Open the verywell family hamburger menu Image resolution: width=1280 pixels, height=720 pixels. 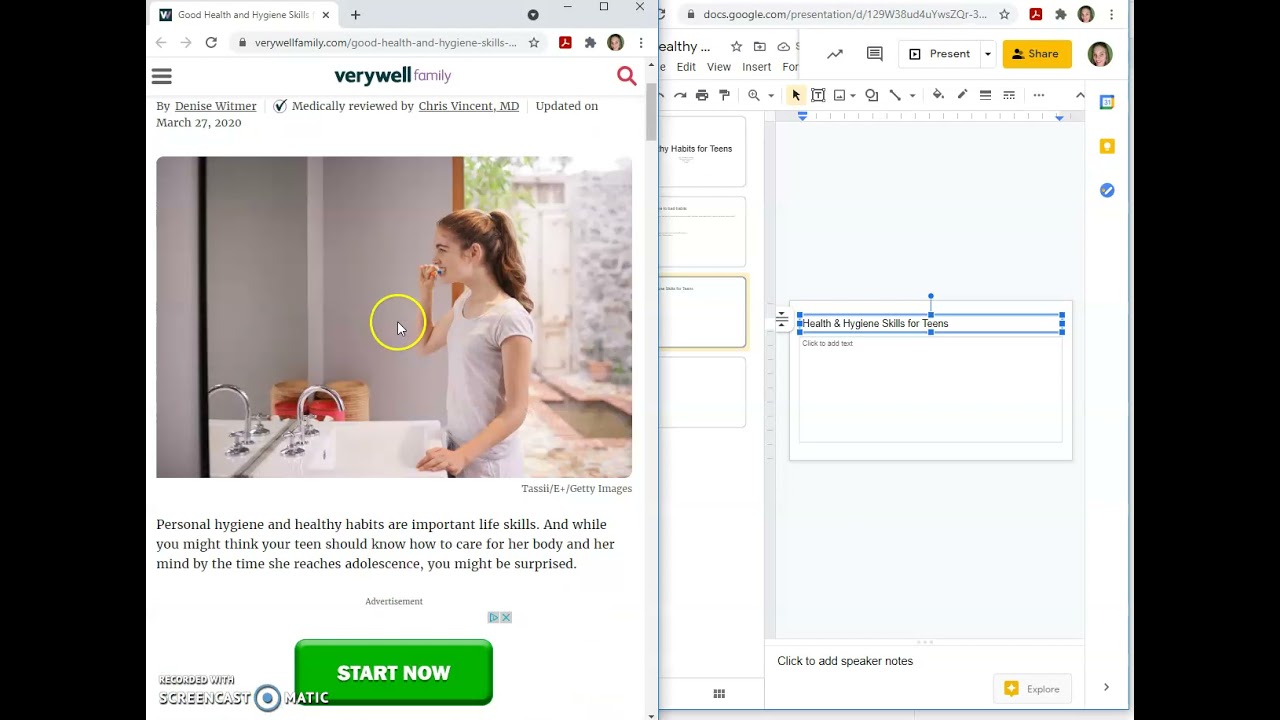point(161,76)
